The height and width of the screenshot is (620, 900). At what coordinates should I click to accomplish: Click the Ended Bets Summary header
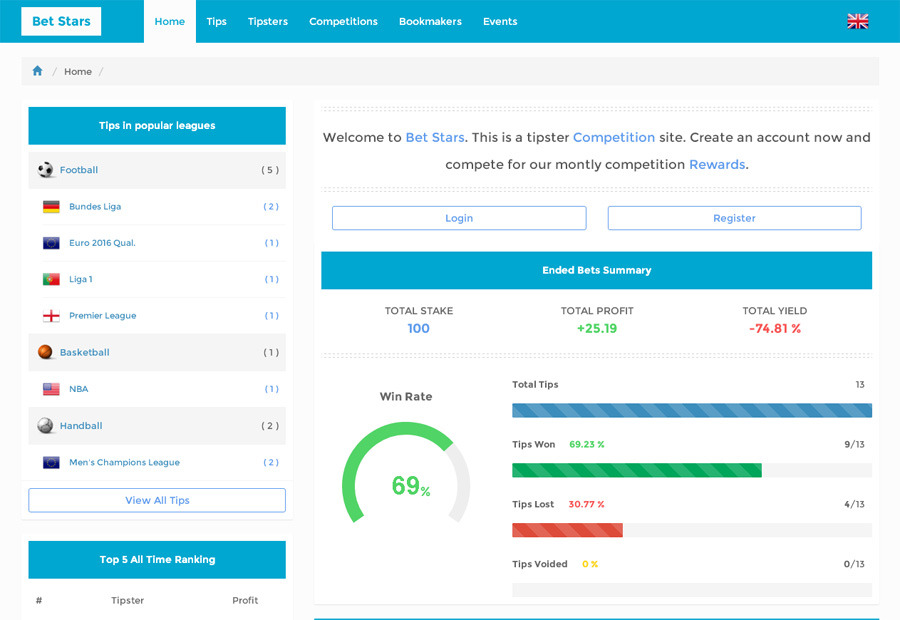[596, 270]
